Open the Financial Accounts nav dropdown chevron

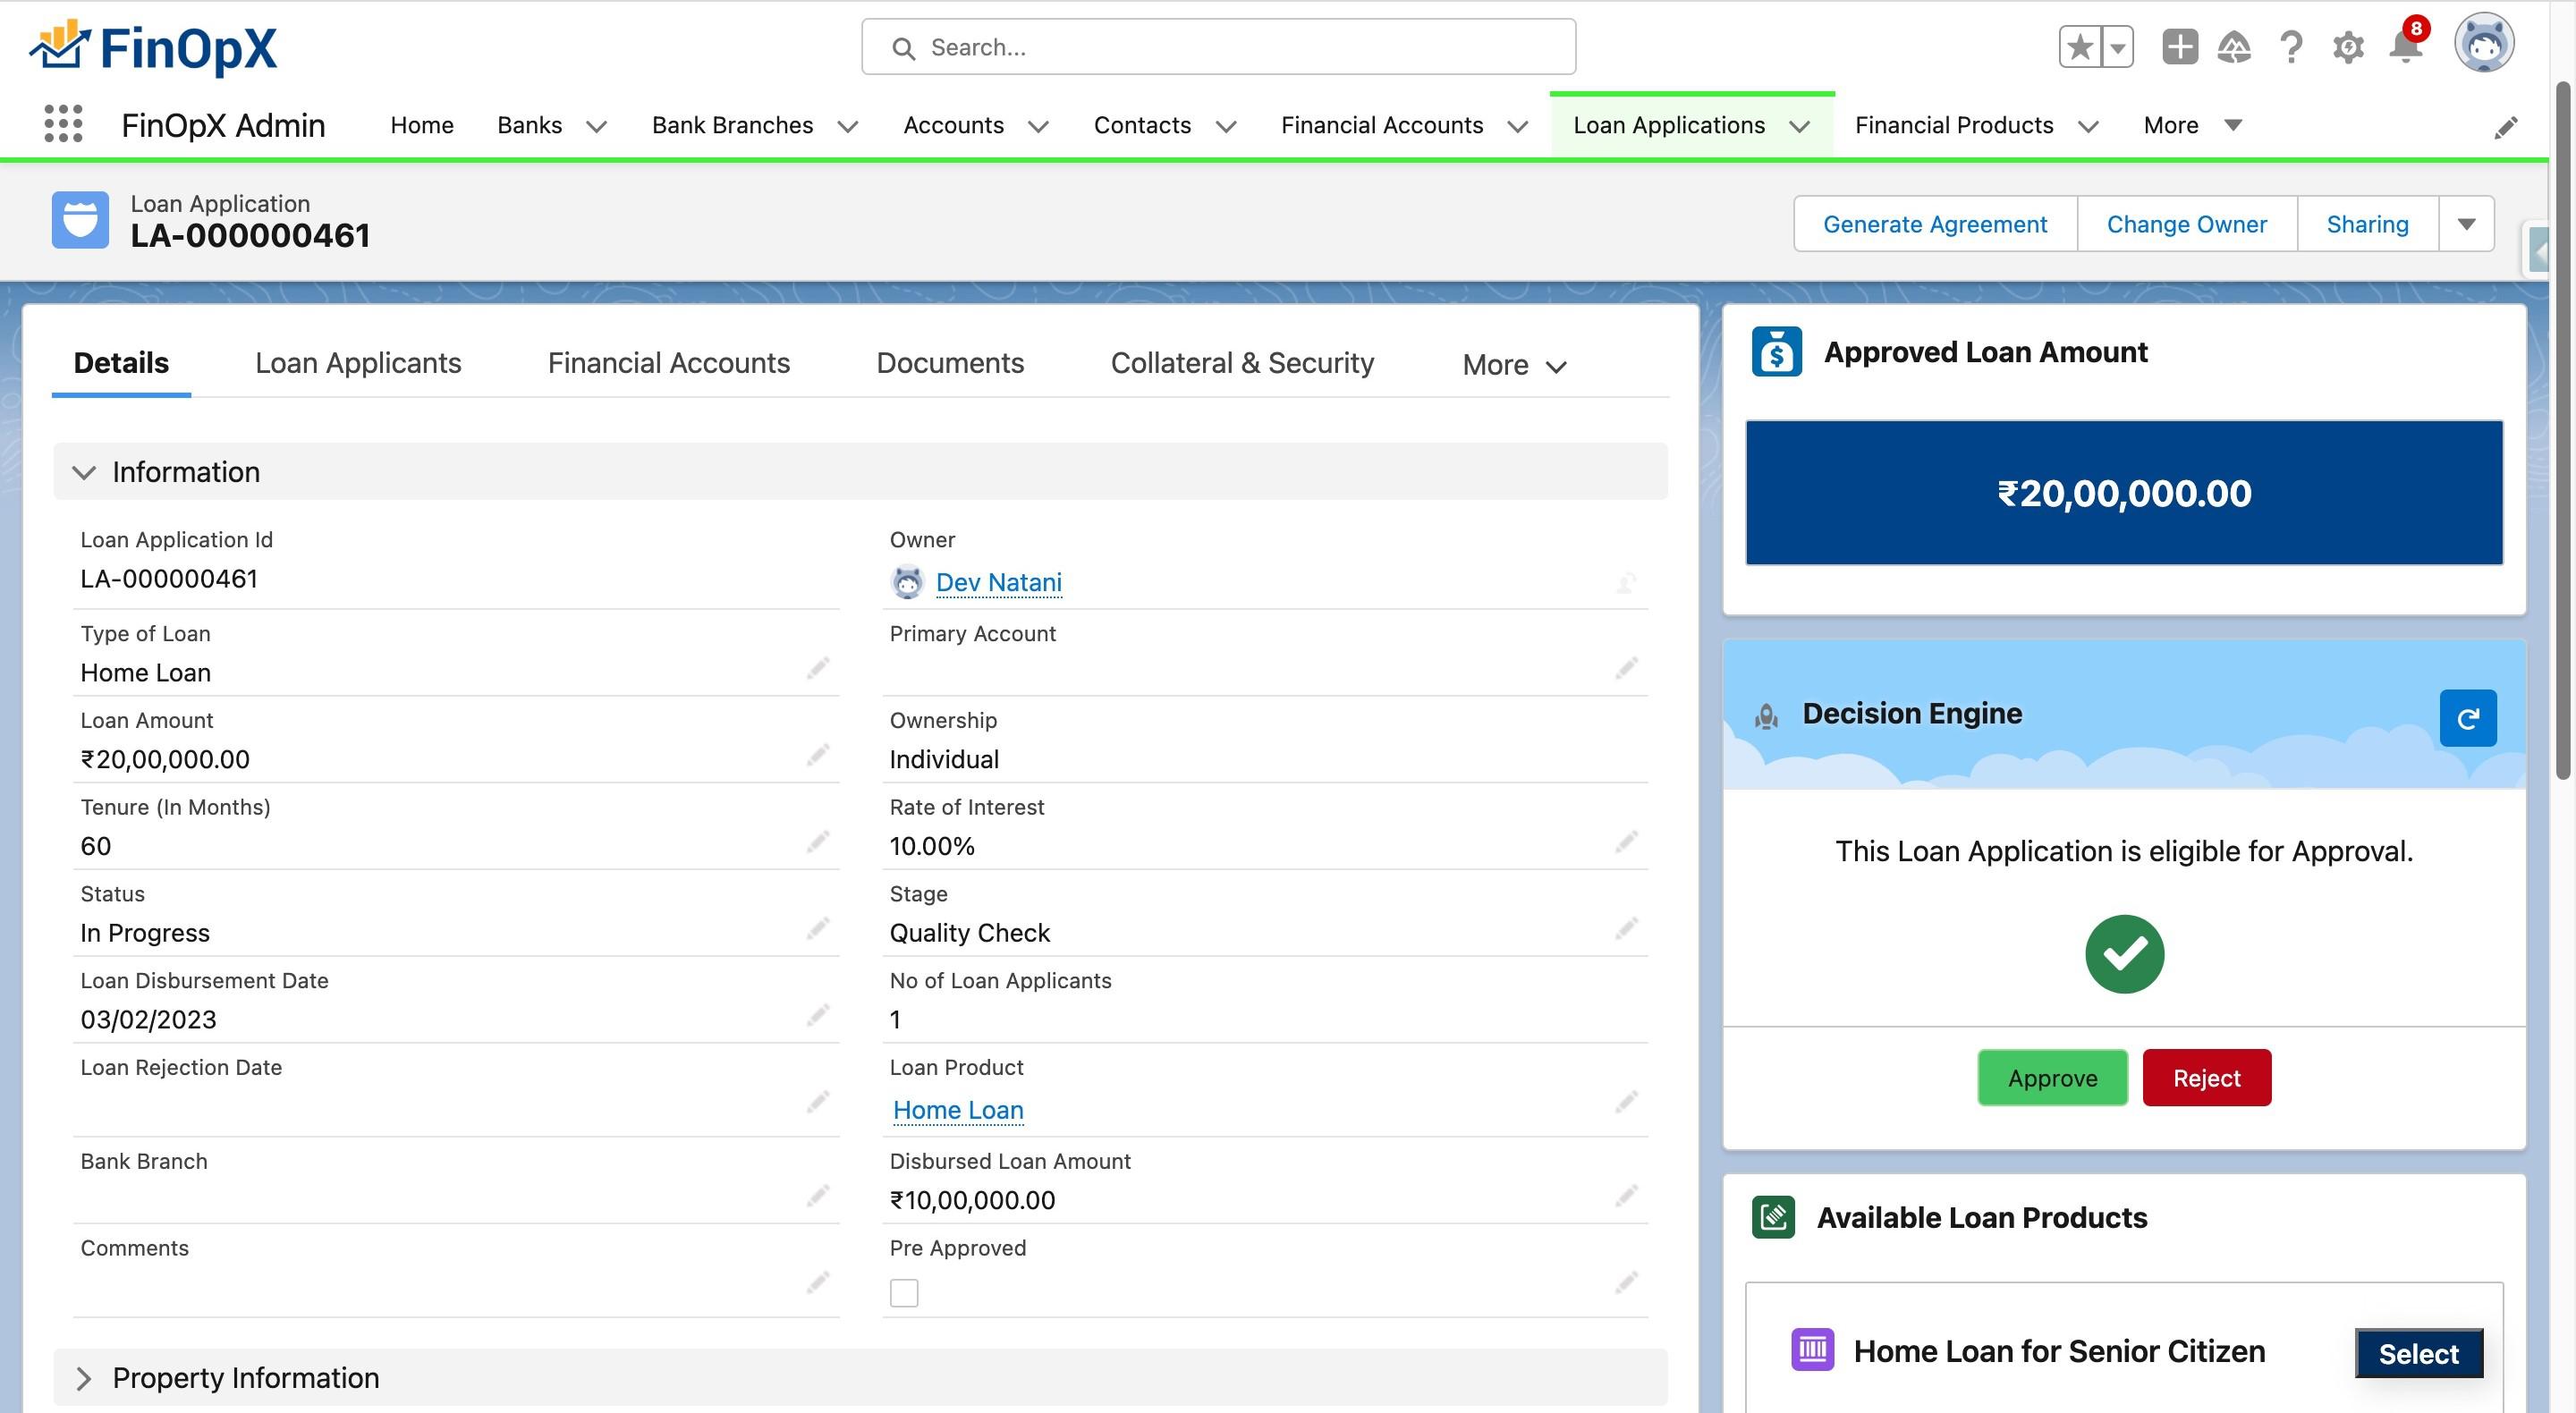tap(1517, 126)
